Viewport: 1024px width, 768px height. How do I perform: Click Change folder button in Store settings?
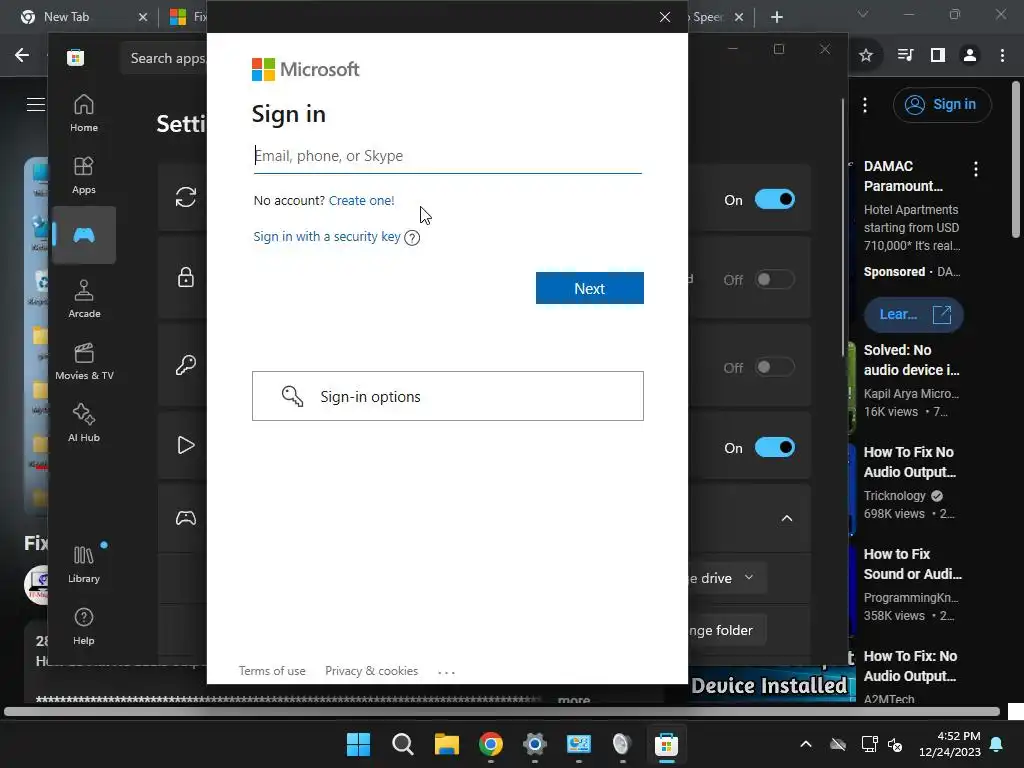coord(726,630)
